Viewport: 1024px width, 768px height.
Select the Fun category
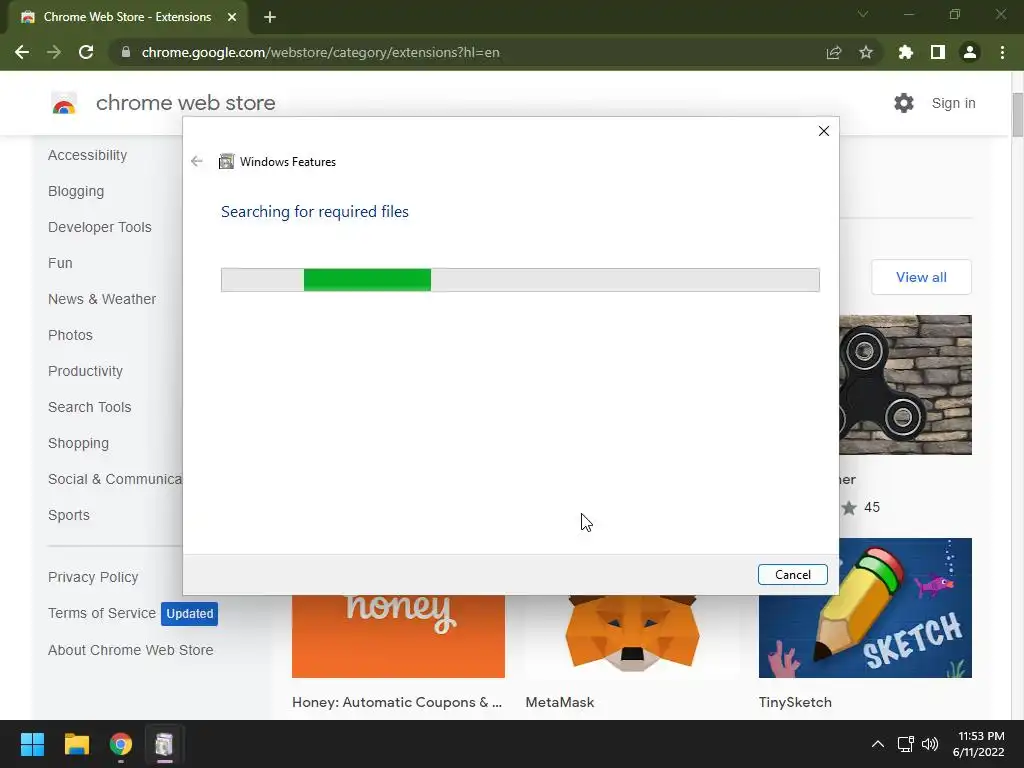click(60, 263)
